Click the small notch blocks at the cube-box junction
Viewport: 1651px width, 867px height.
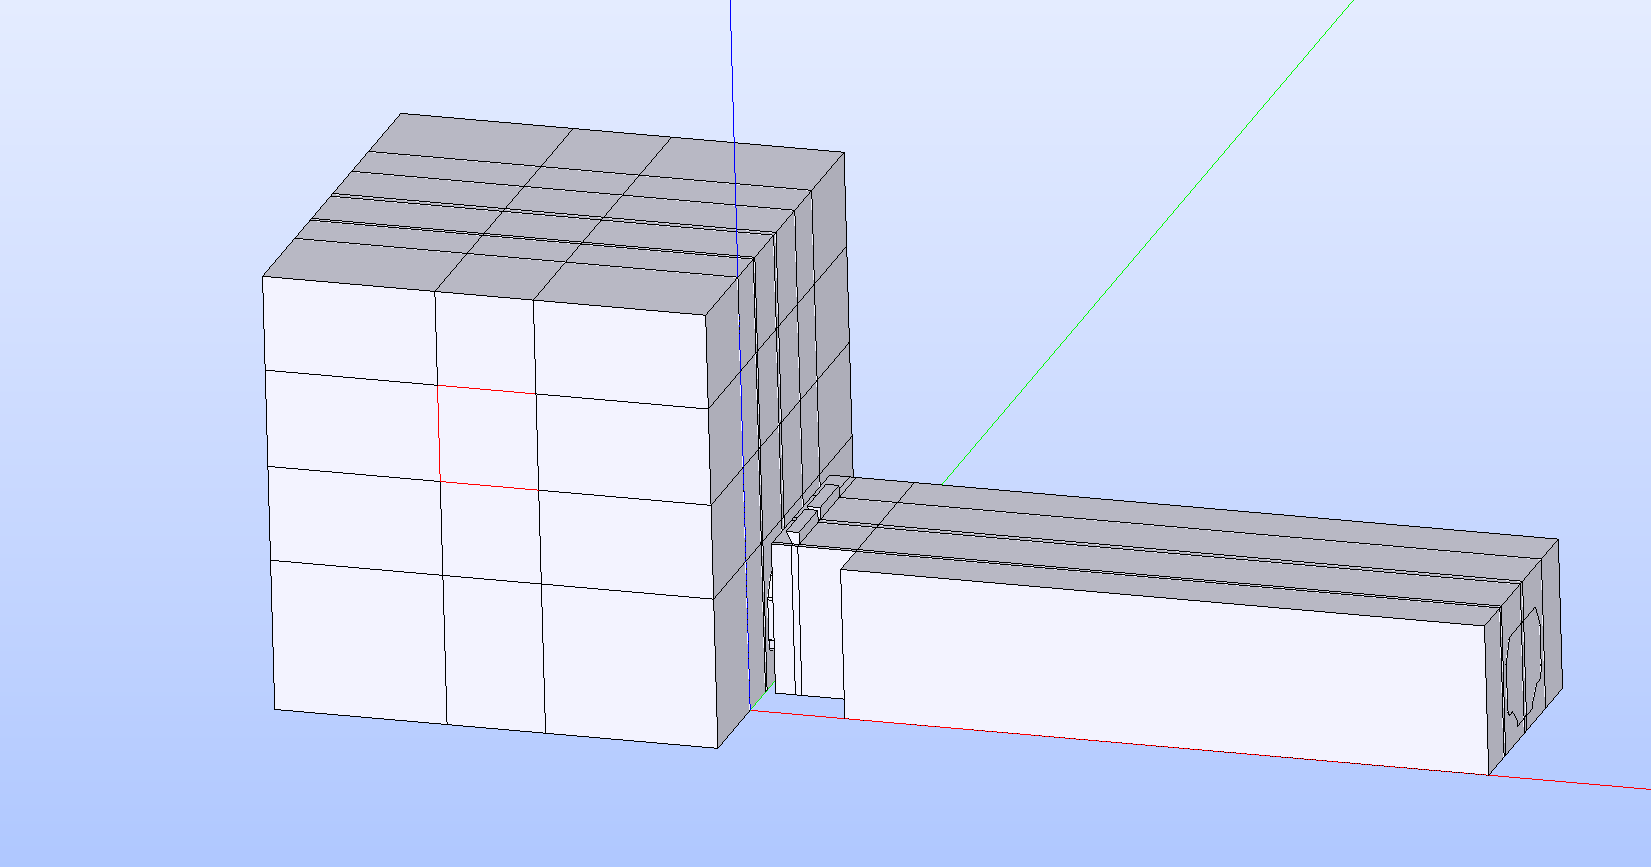[815, 505]
